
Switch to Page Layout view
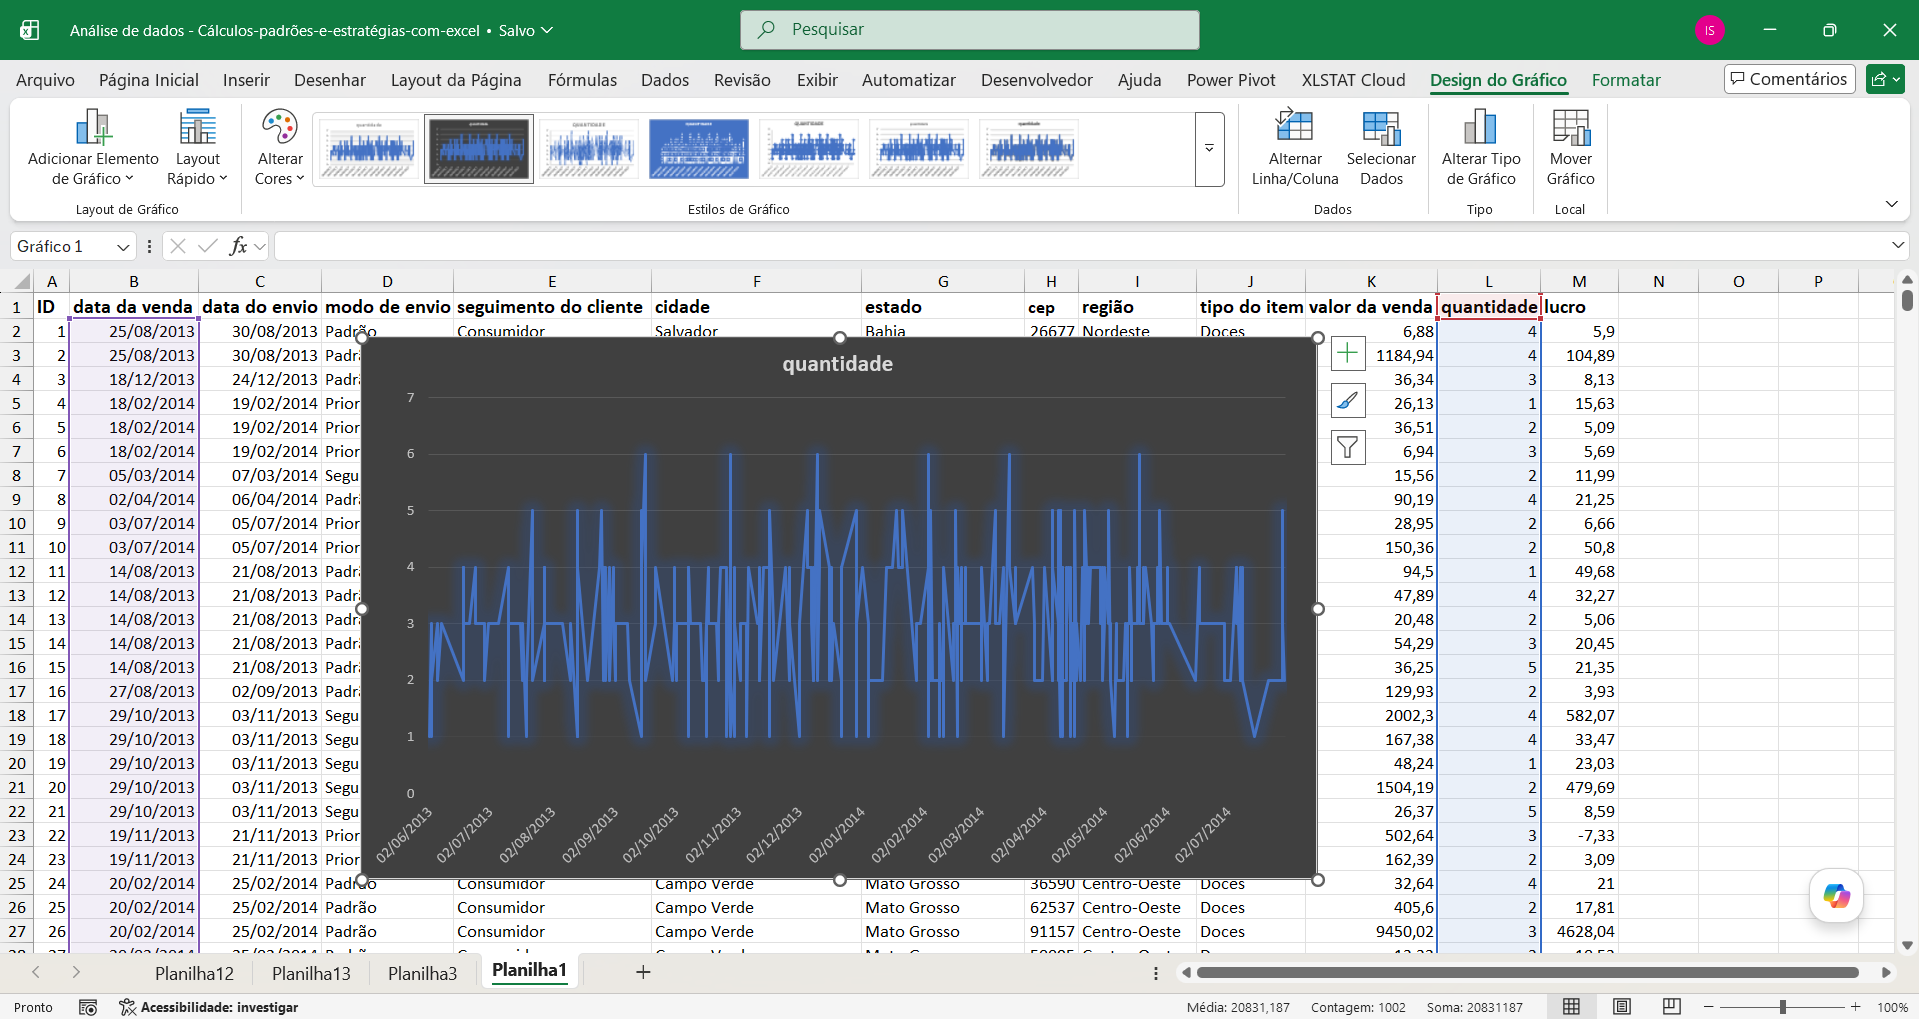point(1622,1007)
